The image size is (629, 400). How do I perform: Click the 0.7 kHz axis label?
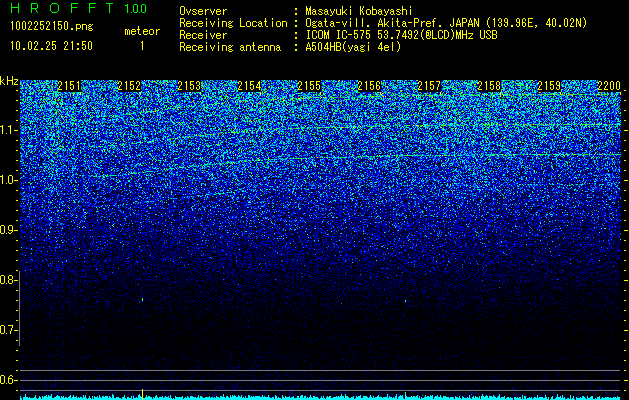pos(7,330)
